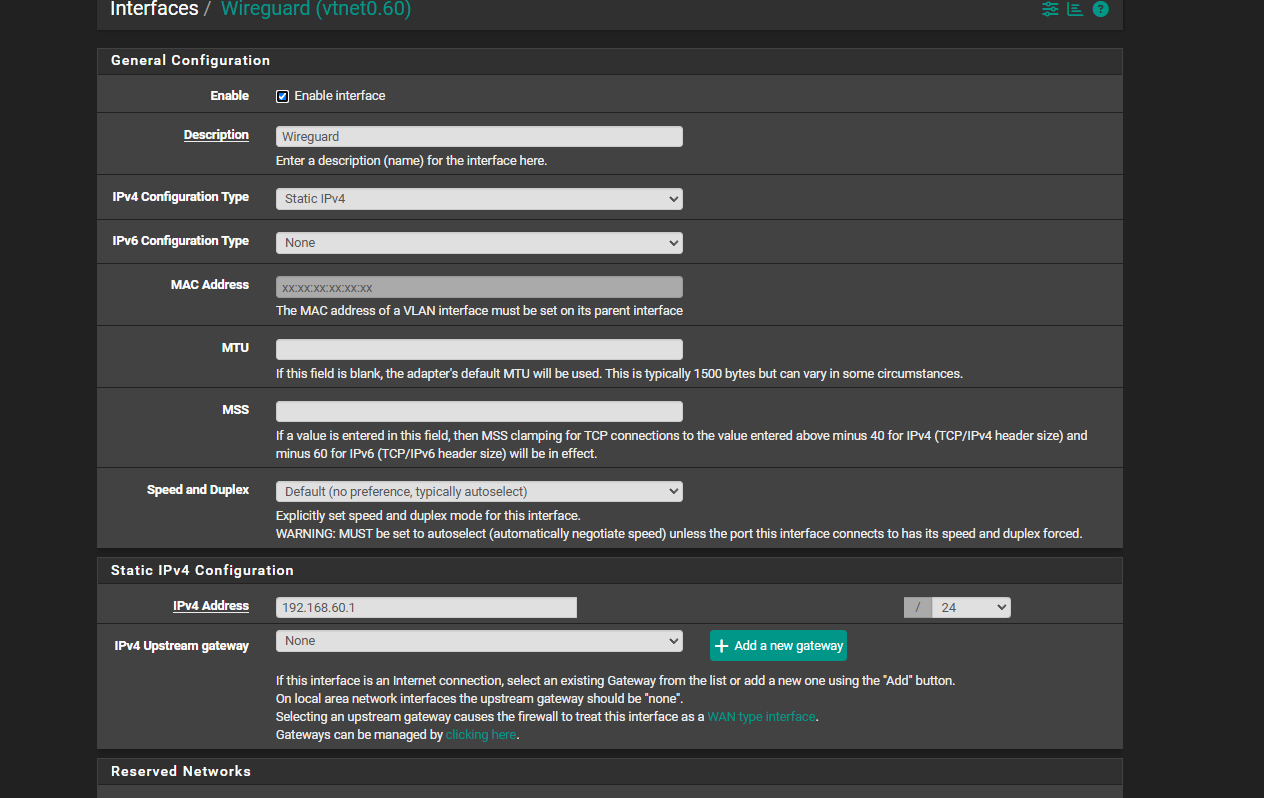This screenshot has height=798, width=1264.
Task: Open the IPv4 Upstream gateway dropdown
Action: [479, 641]
